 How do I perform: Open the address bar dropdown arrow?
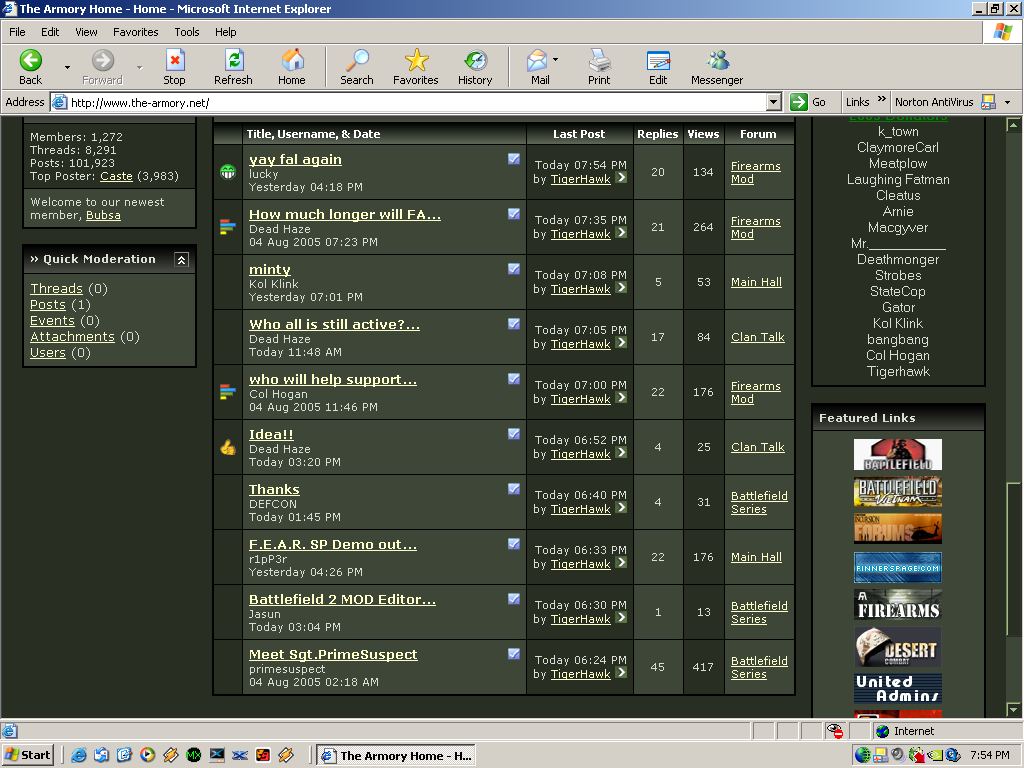tap(774, 102)
